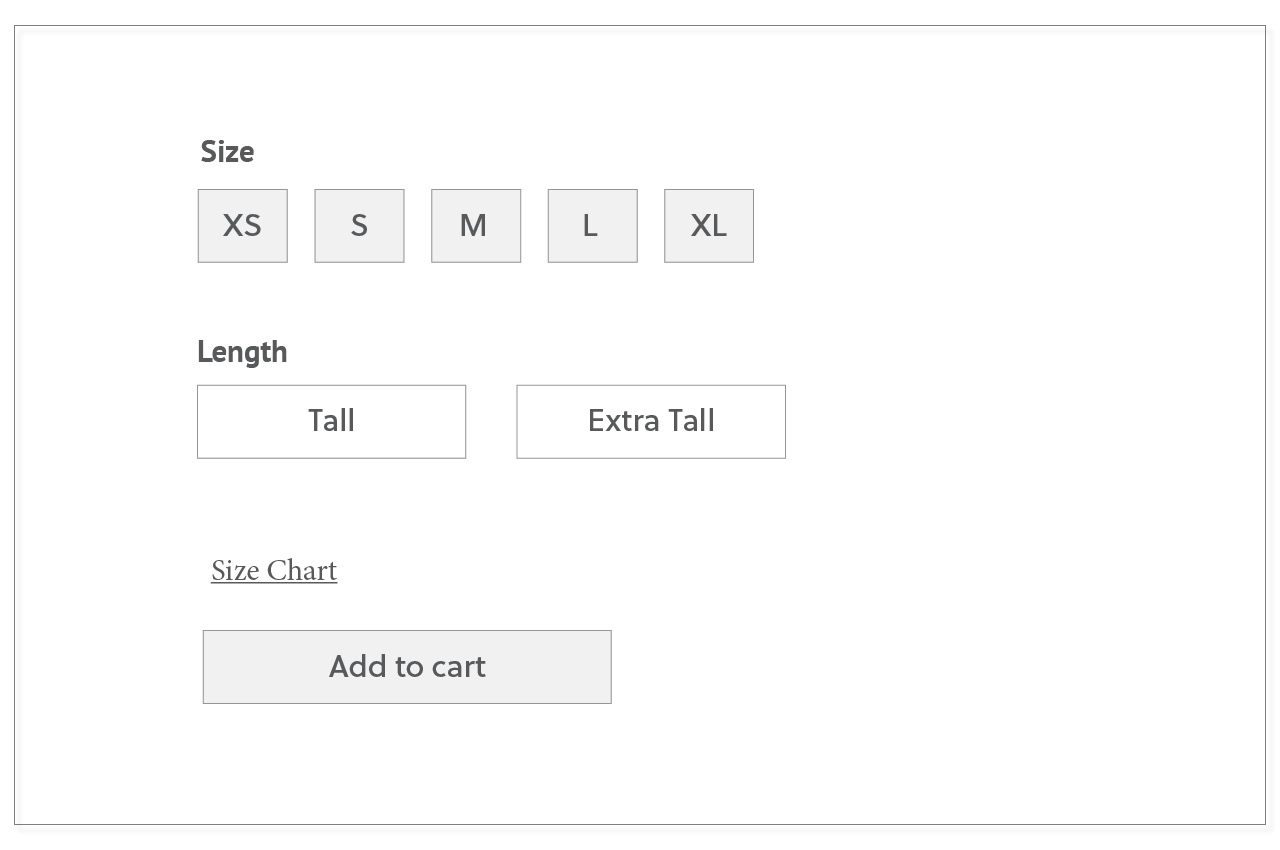The width and height of the screenshot is (1280, 850).
Task: View the underlined Size Chart
Action: 274,571
